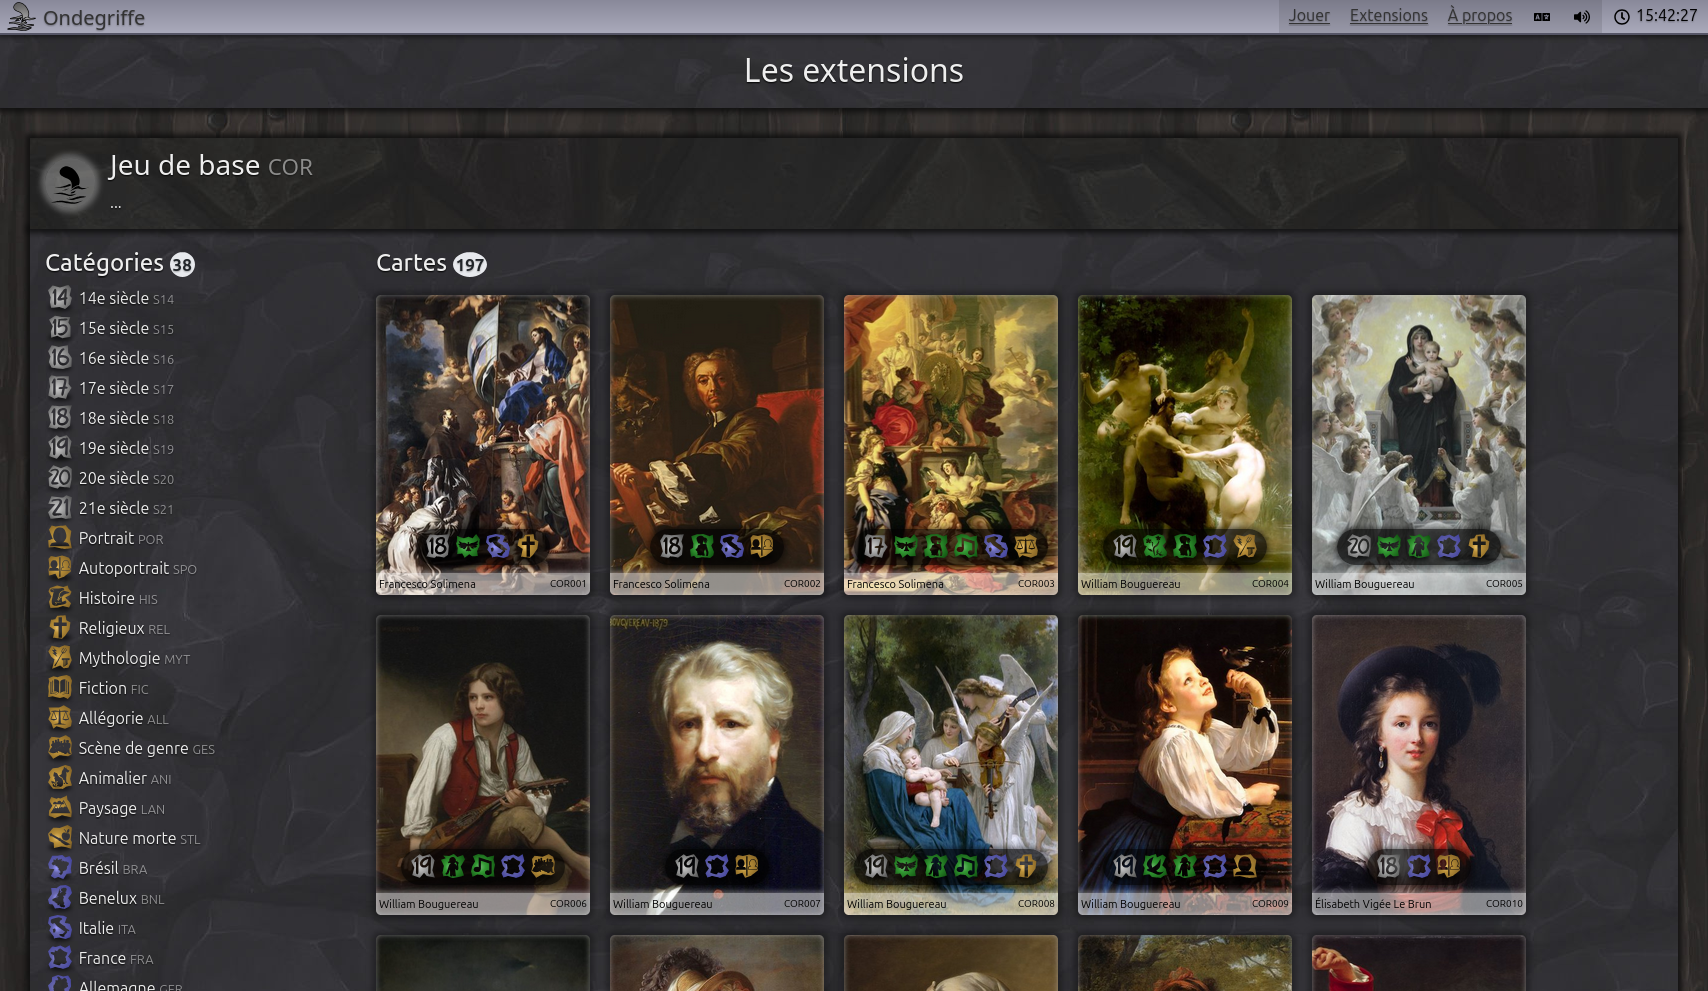Click the Paysage category icon

(60, 807)
